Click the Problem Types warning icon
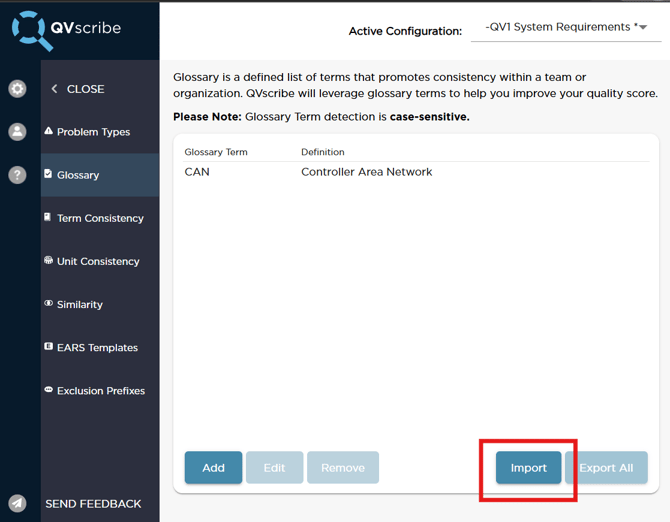 (48, 131)
